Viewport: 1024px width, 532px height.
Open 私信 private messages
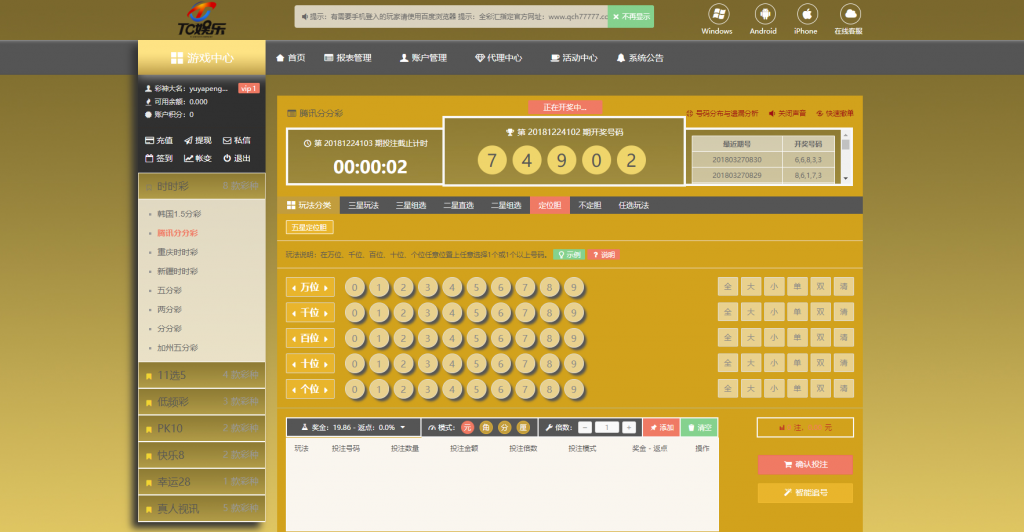click(x=236, y=140)
